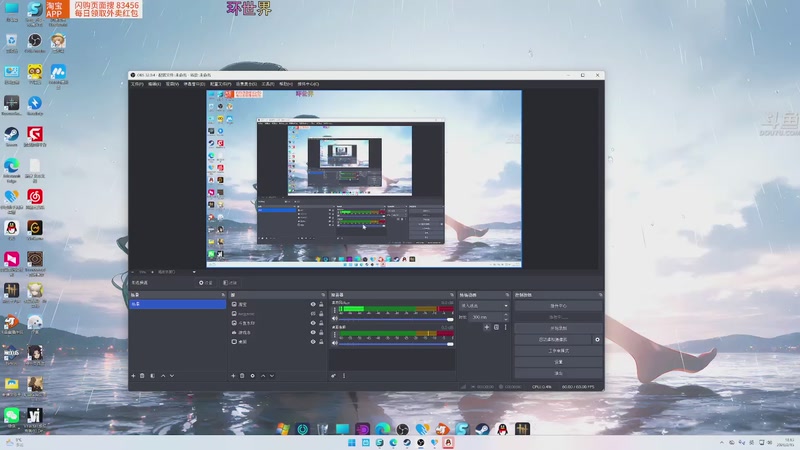Add a scene transition with plus icon
The width and height of the screenshot is (800, 450).
pos(487,328)
